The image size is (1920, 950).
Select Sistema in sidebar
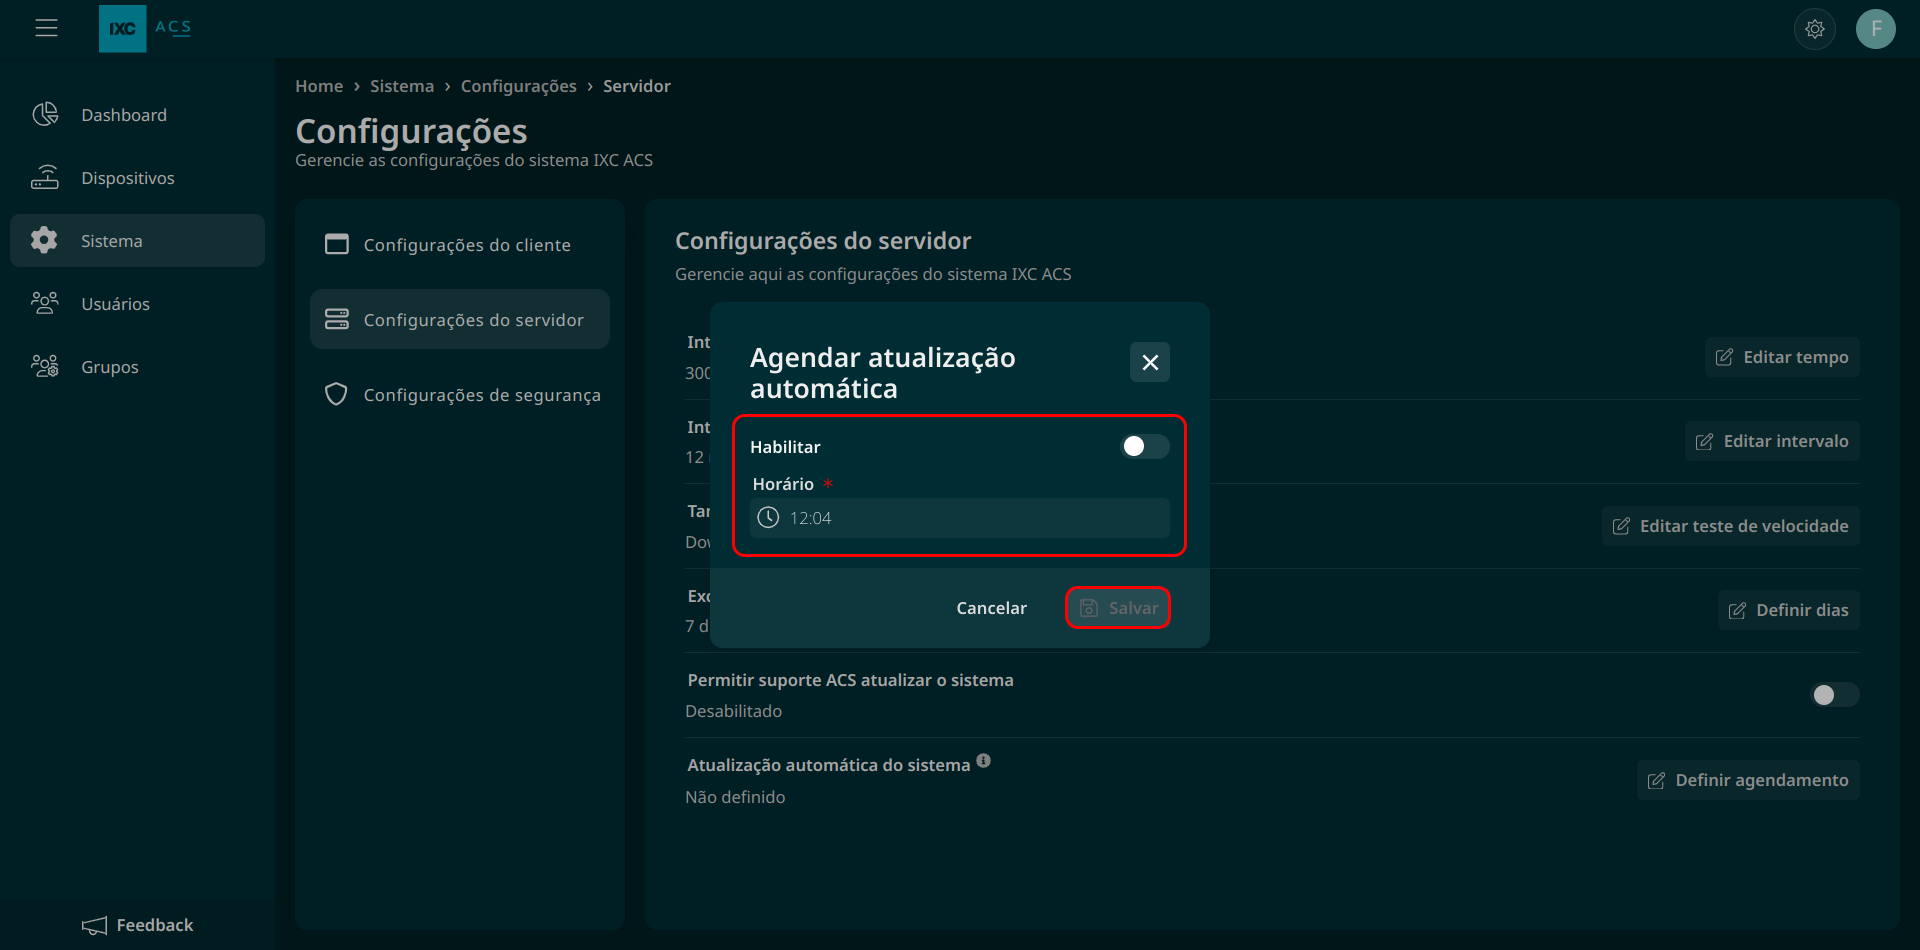137,241
